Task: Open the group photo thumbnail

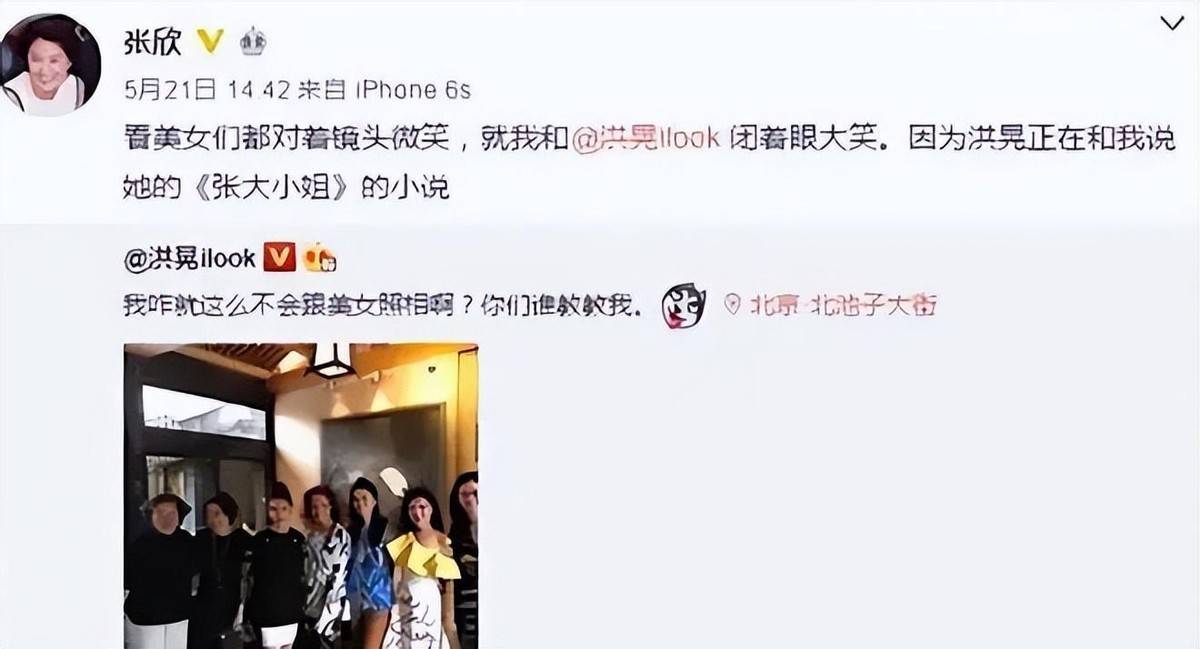Action: [x=301, y=496]
